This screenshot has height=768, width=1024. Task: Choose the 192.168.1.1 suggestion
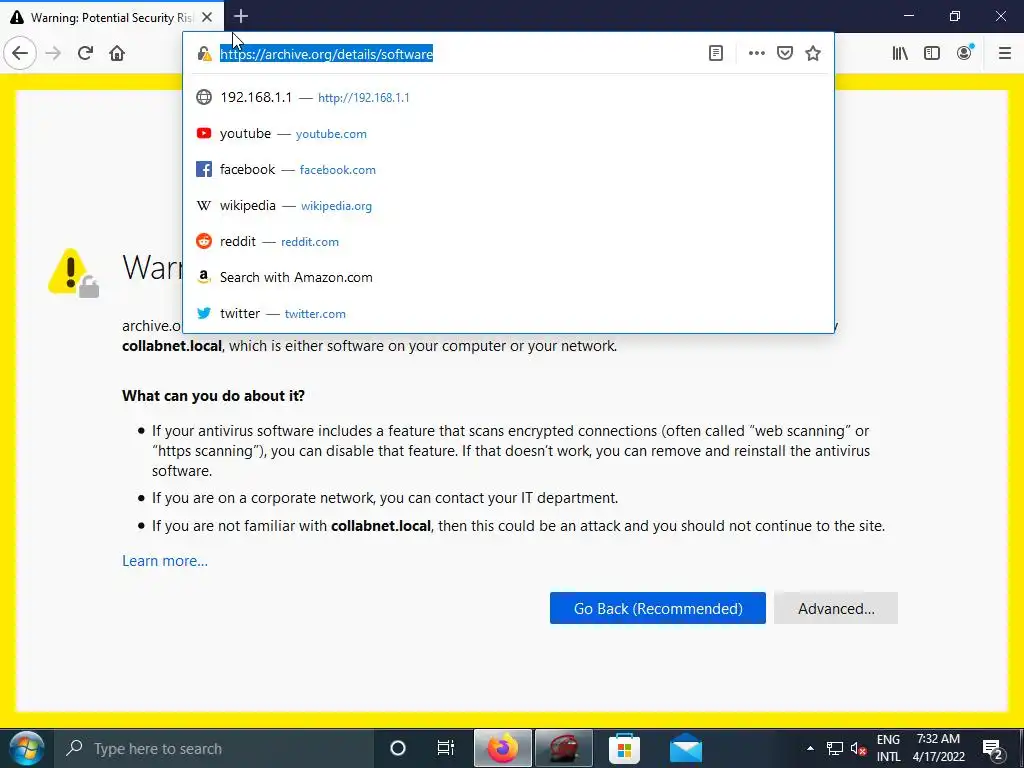tap(508, 97)
